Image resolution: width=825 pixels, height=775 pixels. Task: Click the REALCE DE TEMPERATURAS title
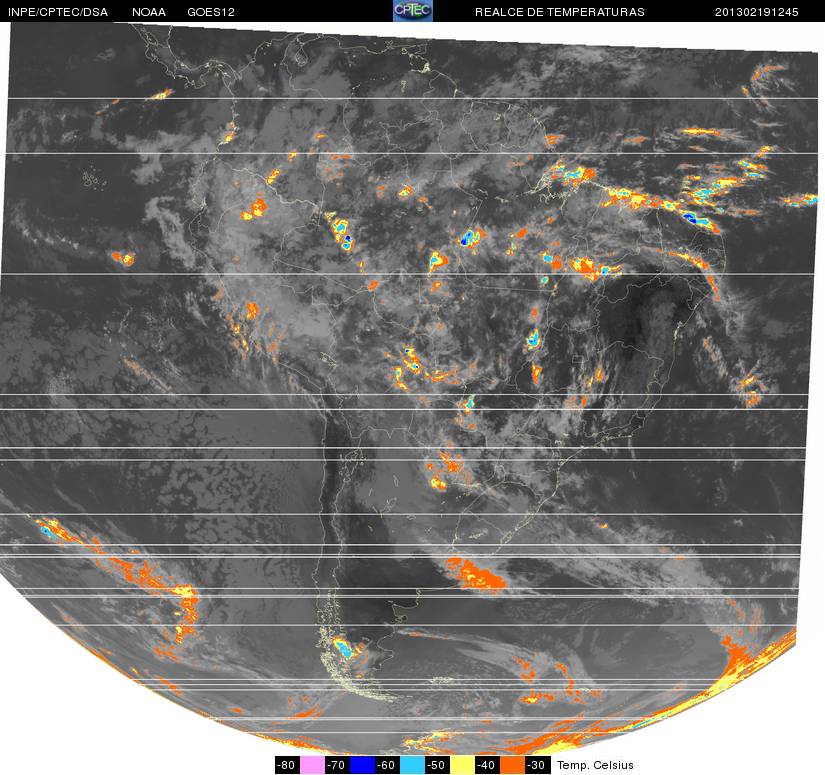tap(559, 12)
